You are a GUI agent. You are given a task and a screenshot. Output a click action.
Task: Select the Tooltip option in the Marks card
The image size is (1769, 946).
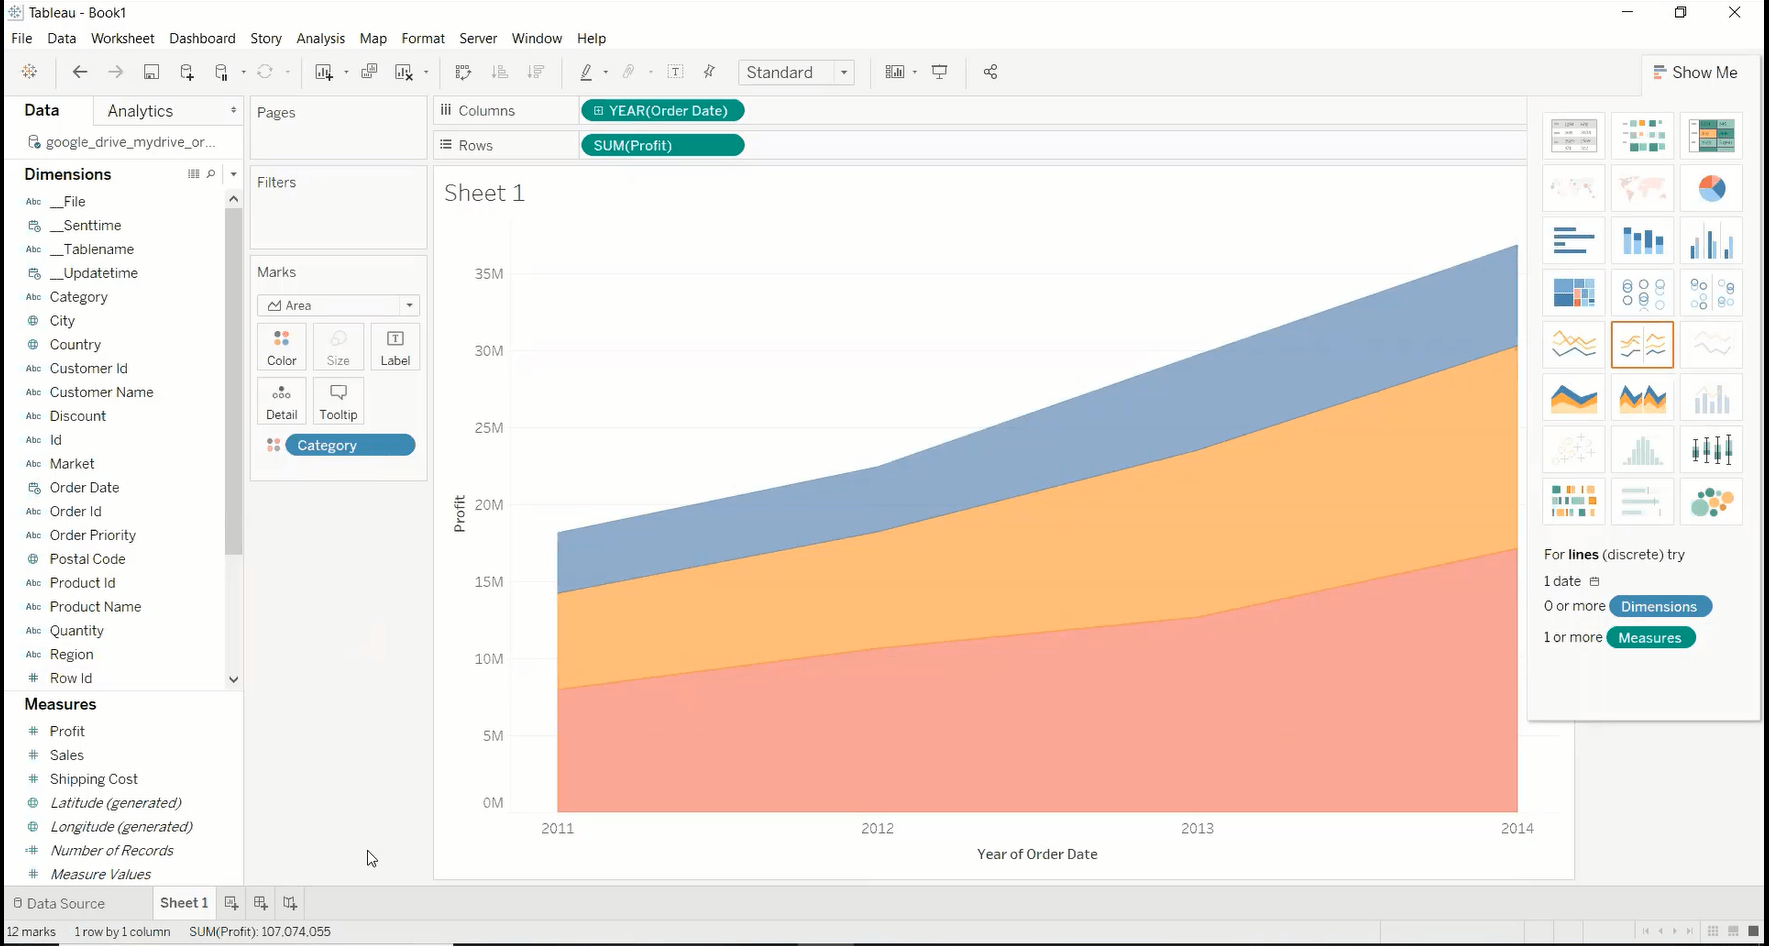click(338, 401)
